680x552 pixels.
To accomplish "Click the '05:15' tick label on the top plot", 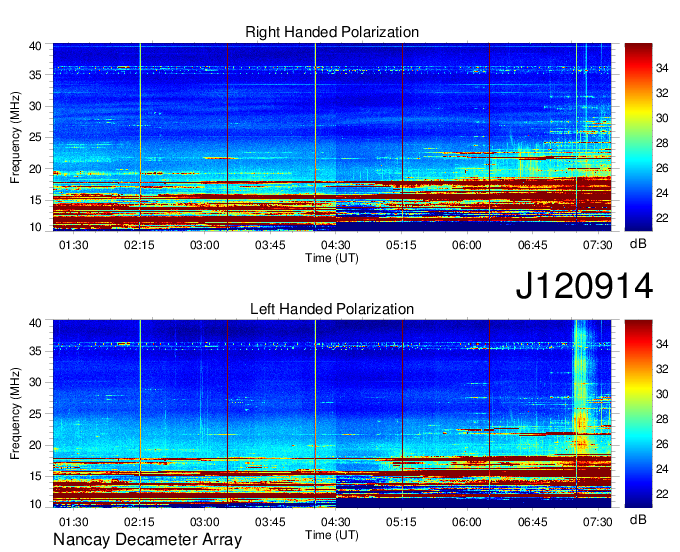I will pyautogui.click(x=401, y=245).
